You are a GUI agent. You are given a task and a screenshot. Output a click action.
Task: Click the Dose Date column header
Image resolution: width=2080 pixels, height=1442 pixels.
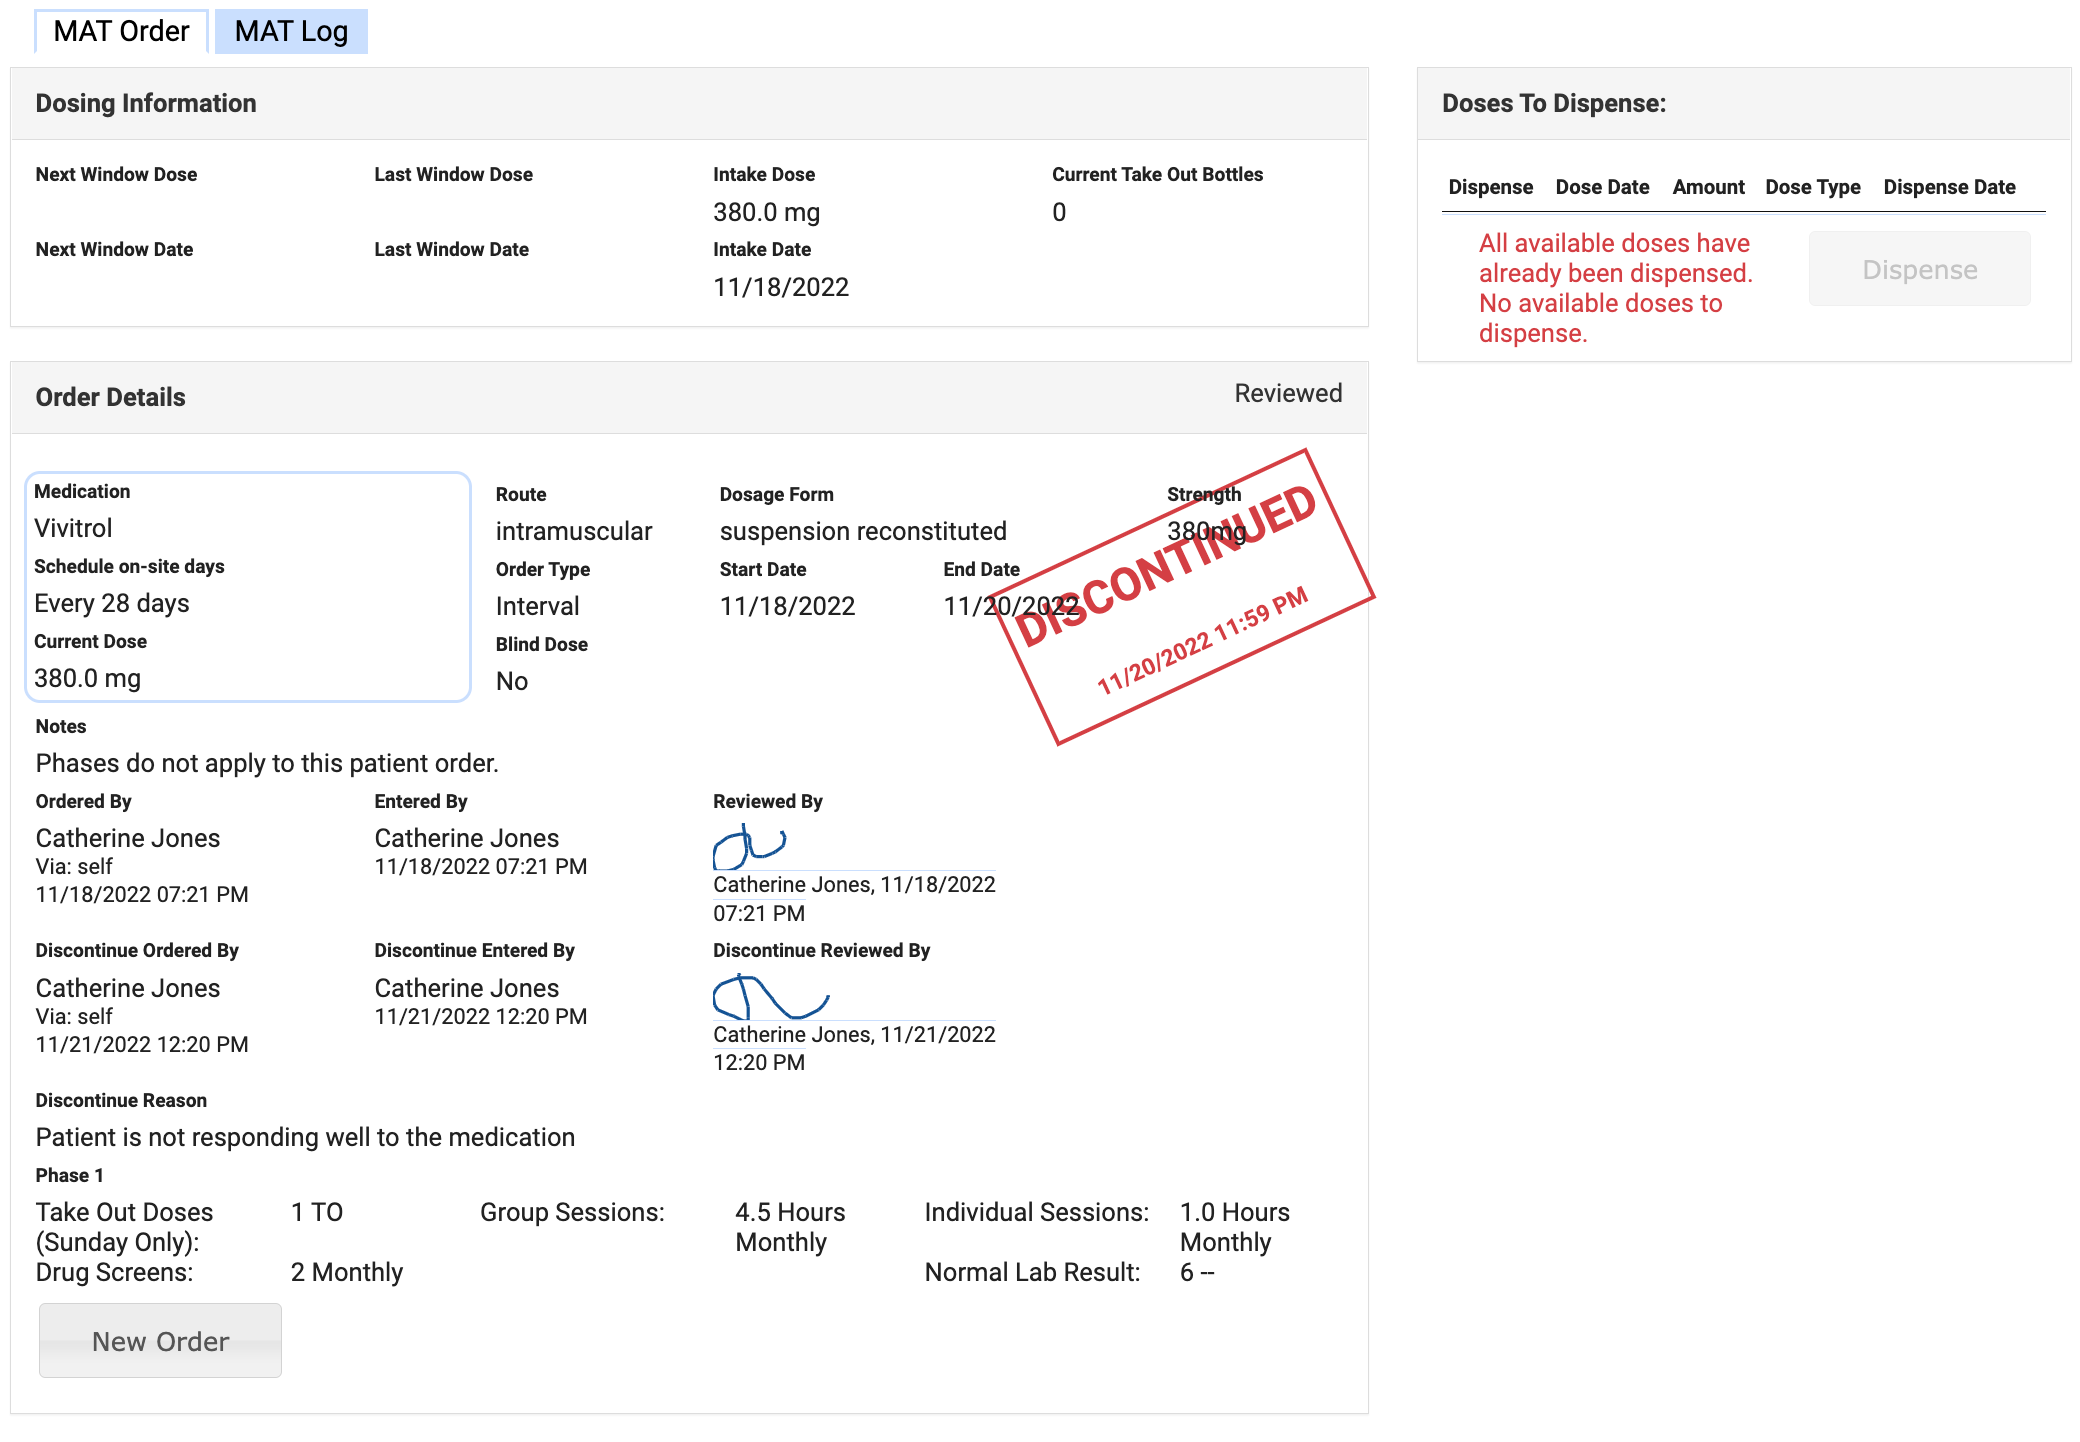click(1602, 187)
